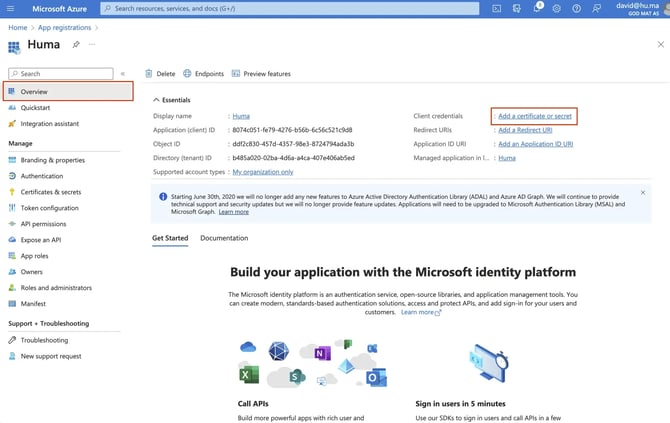This screenshot has width=670, height=423.
Task: Click the Call APIs heading
Action: [x=253, y=404]
